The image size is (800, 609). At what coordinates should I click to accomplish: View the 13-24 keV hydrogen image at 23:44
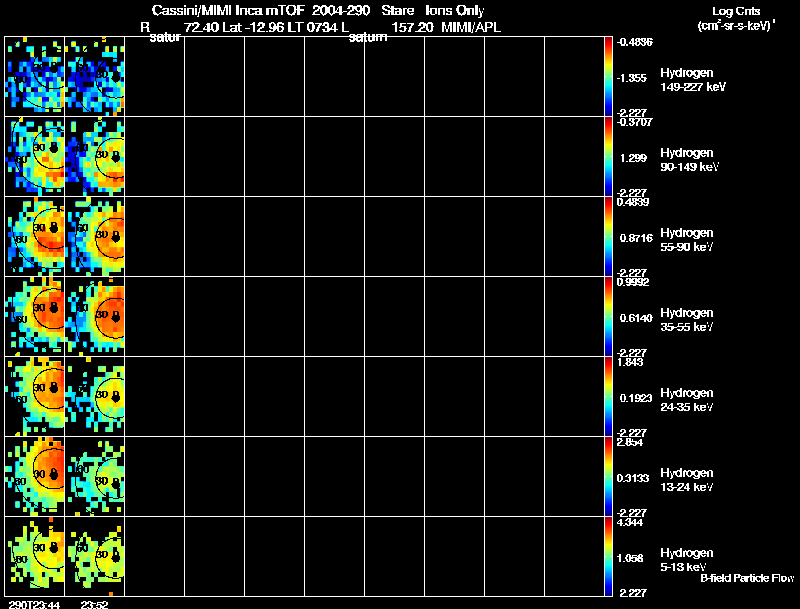(35, 477)
